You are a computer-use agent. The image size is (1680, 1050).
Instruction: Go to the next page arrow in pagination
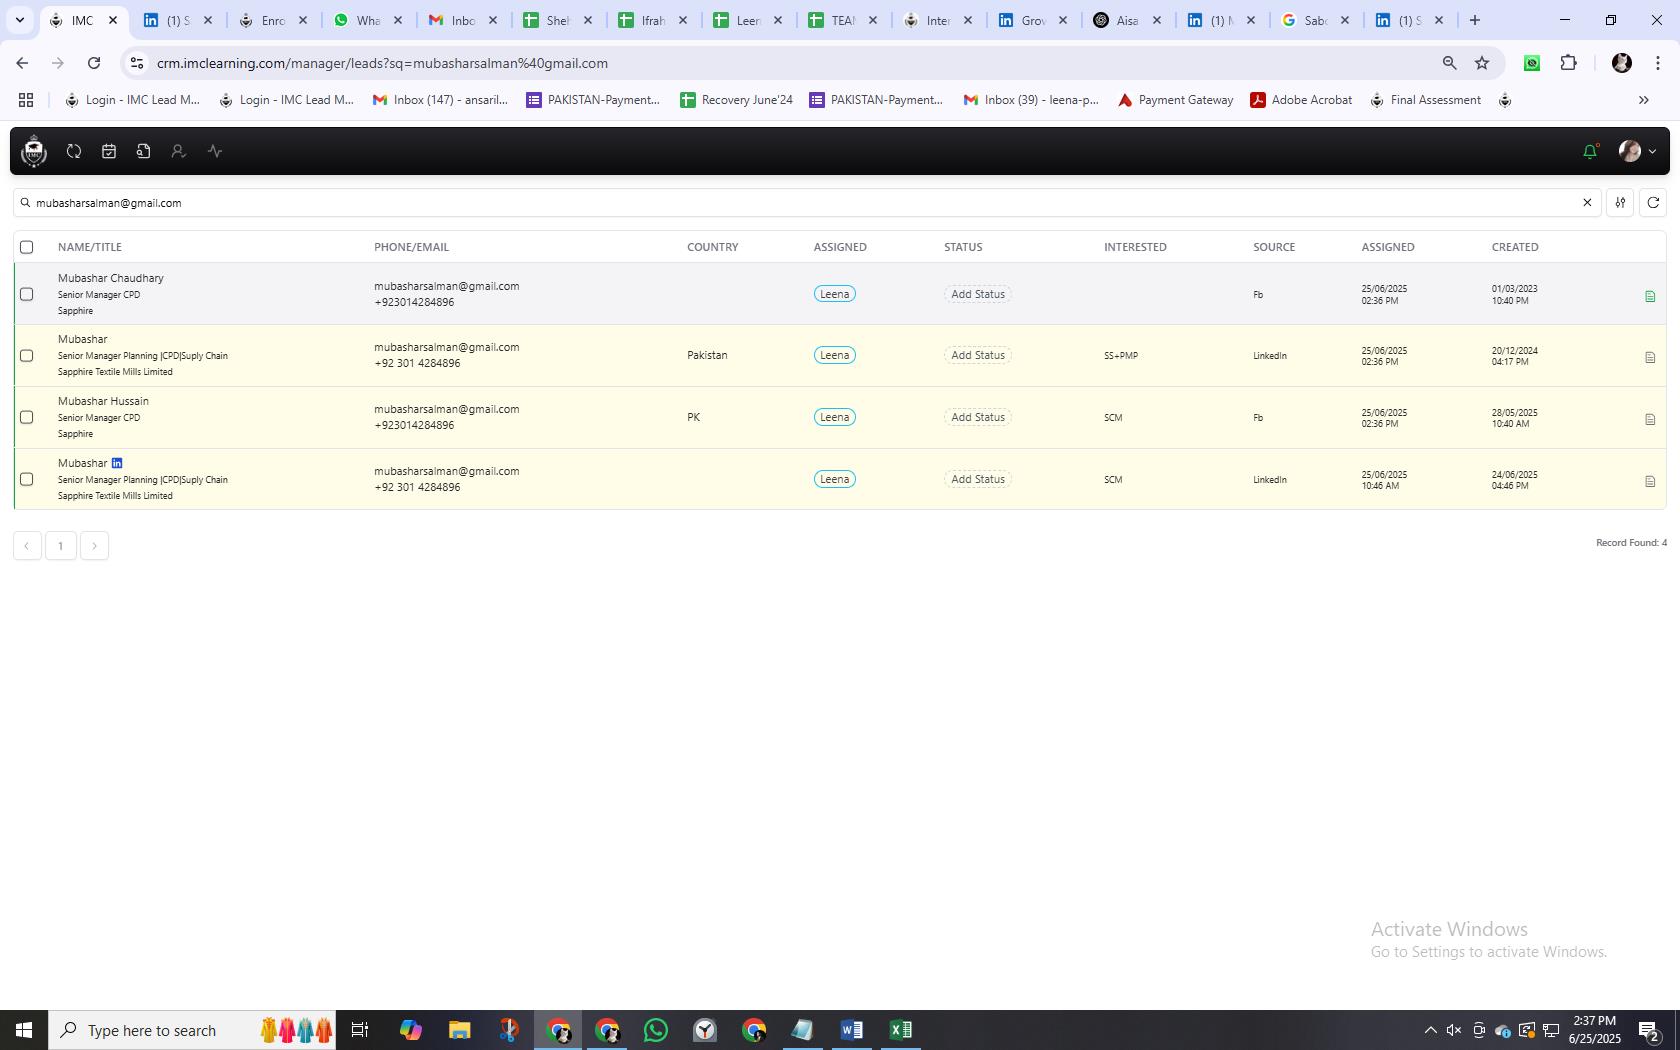(95, 546)
